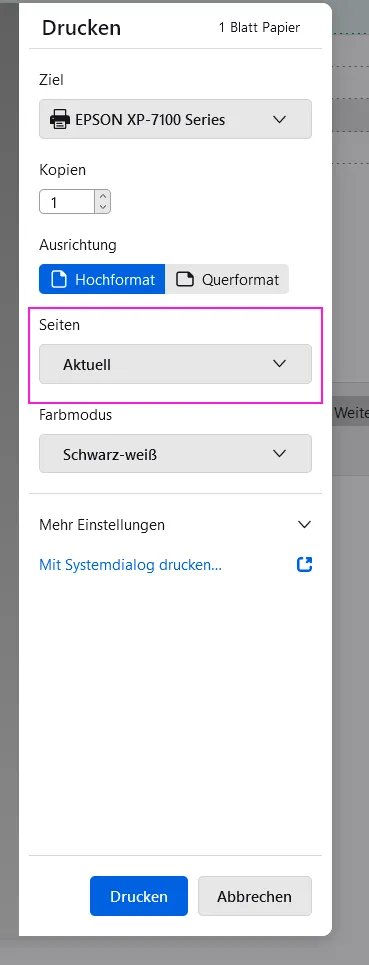This screenshot has height=965, width=369.
Task: Select Hochformat orientation
Action: point(102,279)
